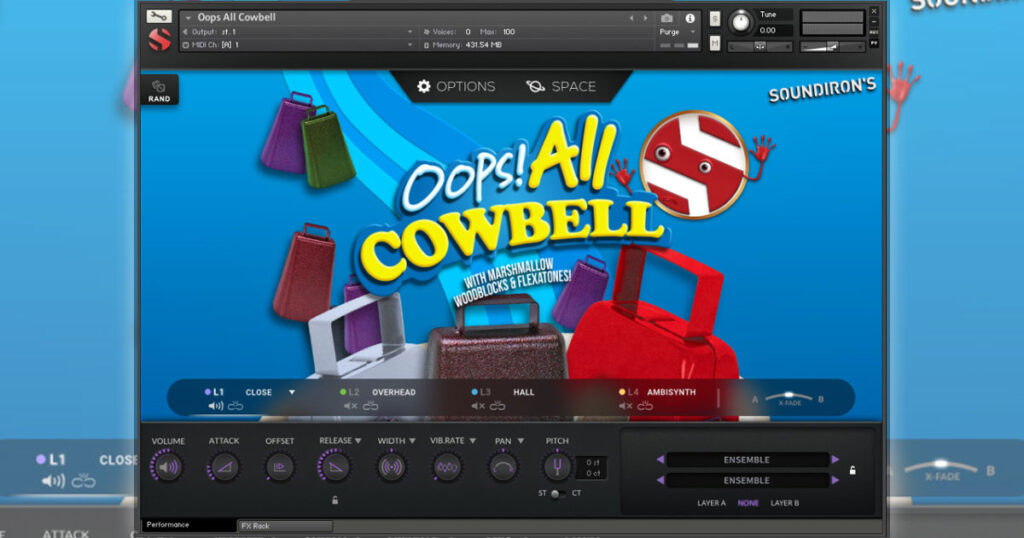Go to the previous instrument preset arrow
The height and width of the screenshot is (538, 1024).
click(632, 18)
